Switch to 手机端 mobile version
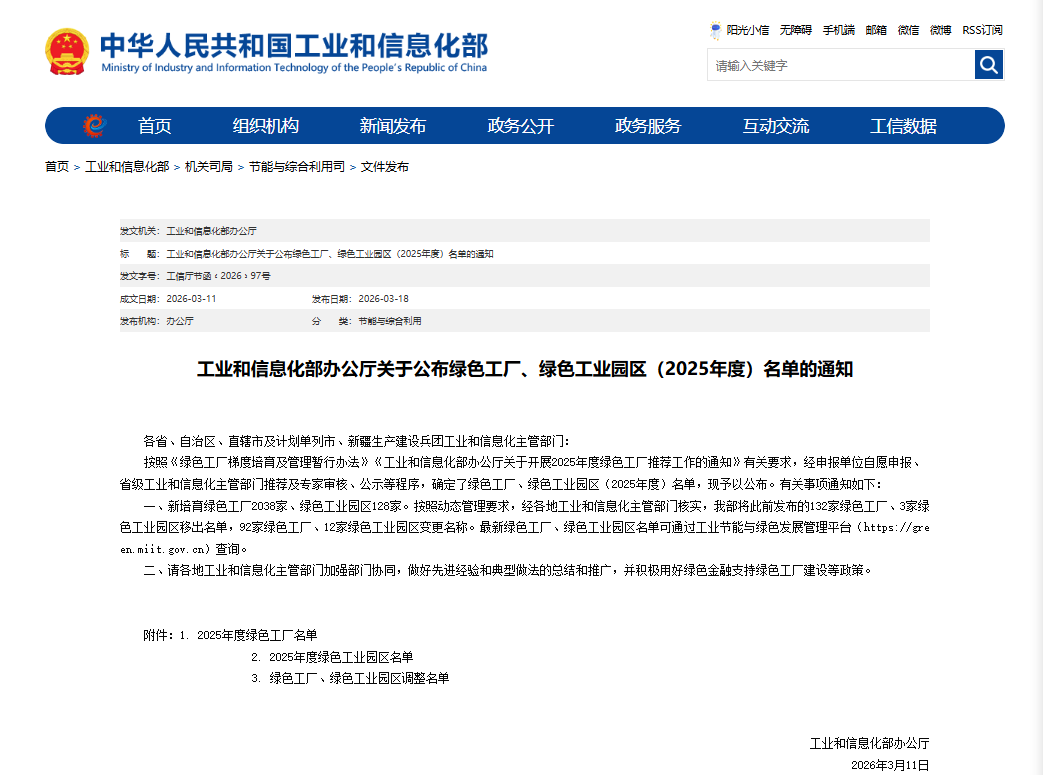 838,30
